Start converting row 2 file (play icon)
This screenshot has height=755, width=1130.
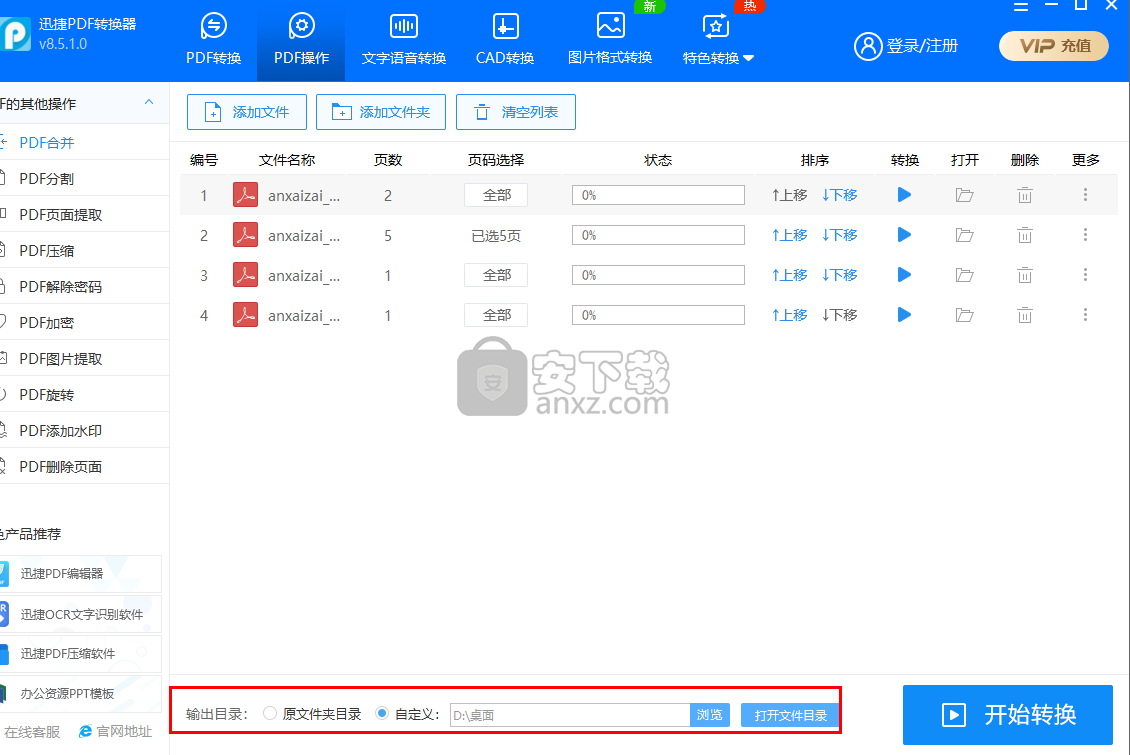point(904,235)
